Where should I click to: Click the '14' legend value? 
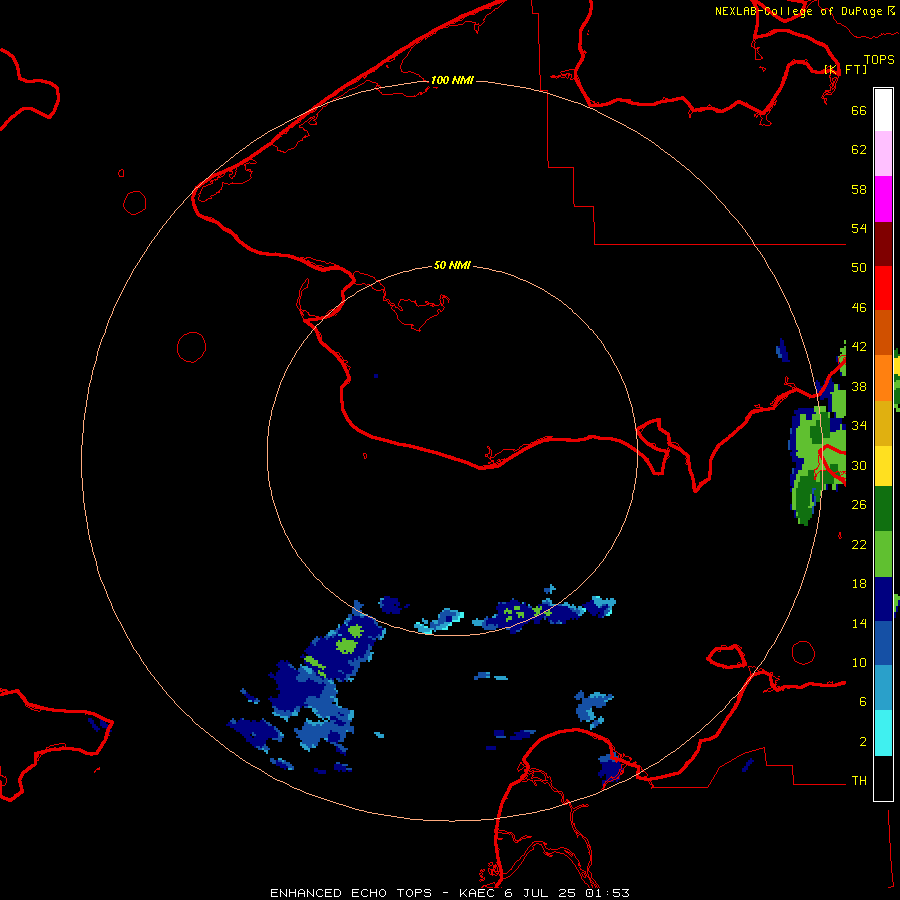point(859,623)
